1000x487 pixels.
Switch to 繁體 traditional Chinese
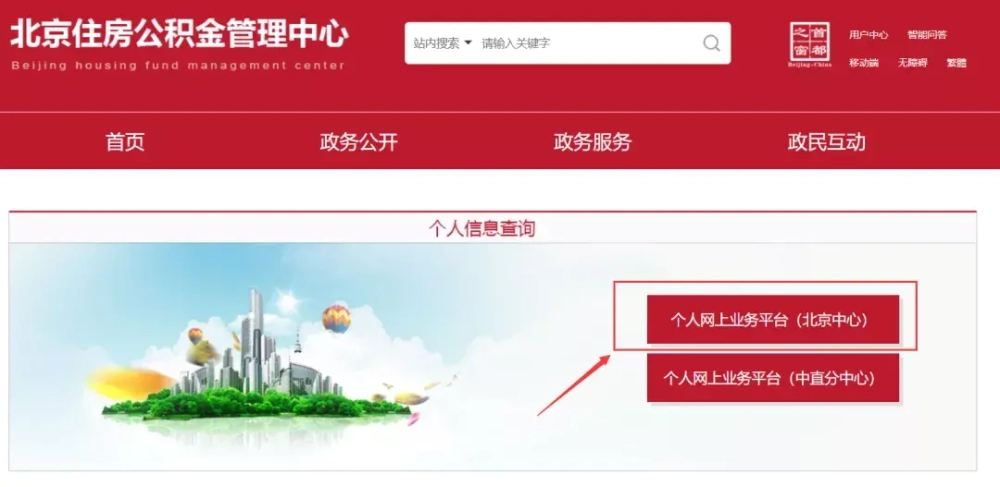(x=956, y=62)
